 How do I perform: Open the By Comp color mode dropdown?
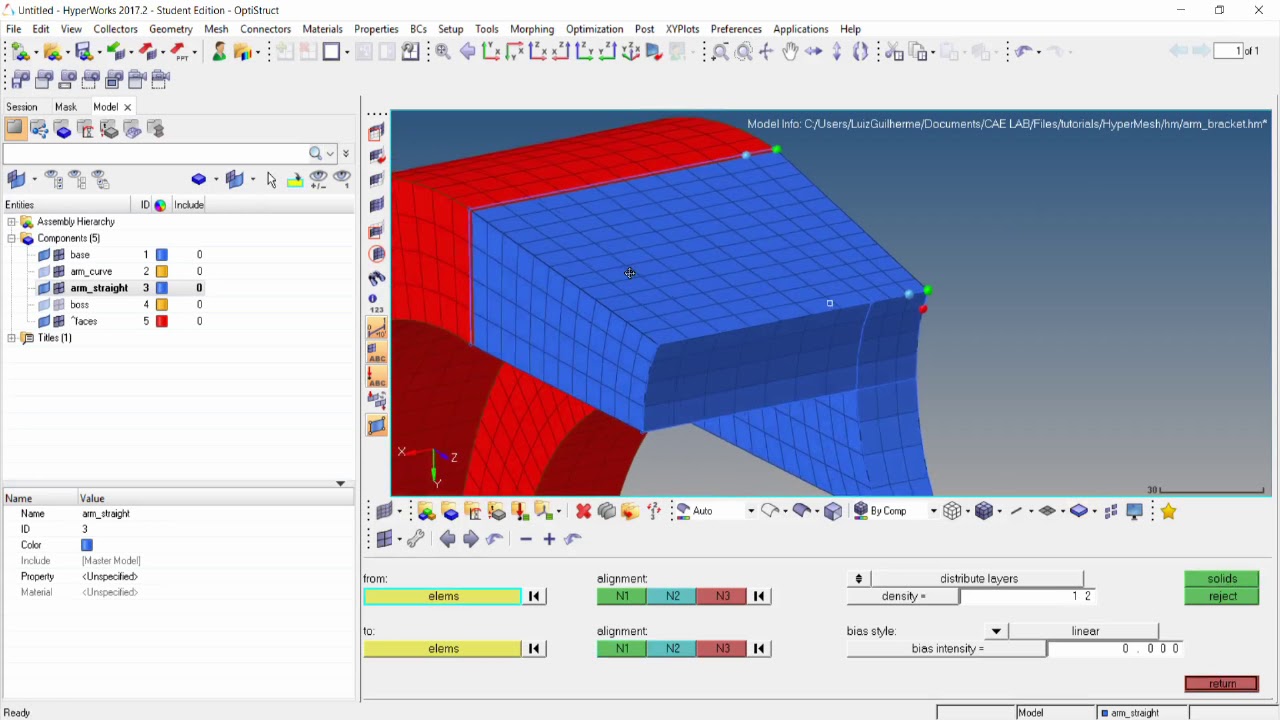click(933, 511)
